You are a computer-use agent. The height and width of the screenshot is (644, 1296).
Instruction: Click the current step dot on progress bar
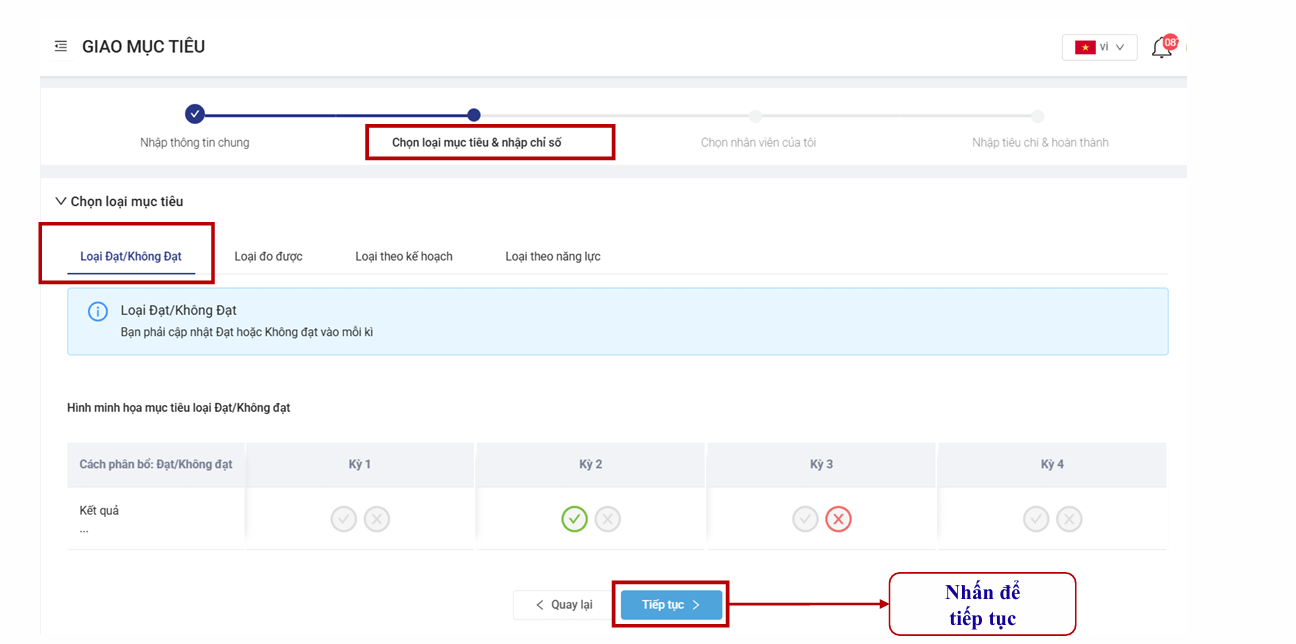point(474,115)
